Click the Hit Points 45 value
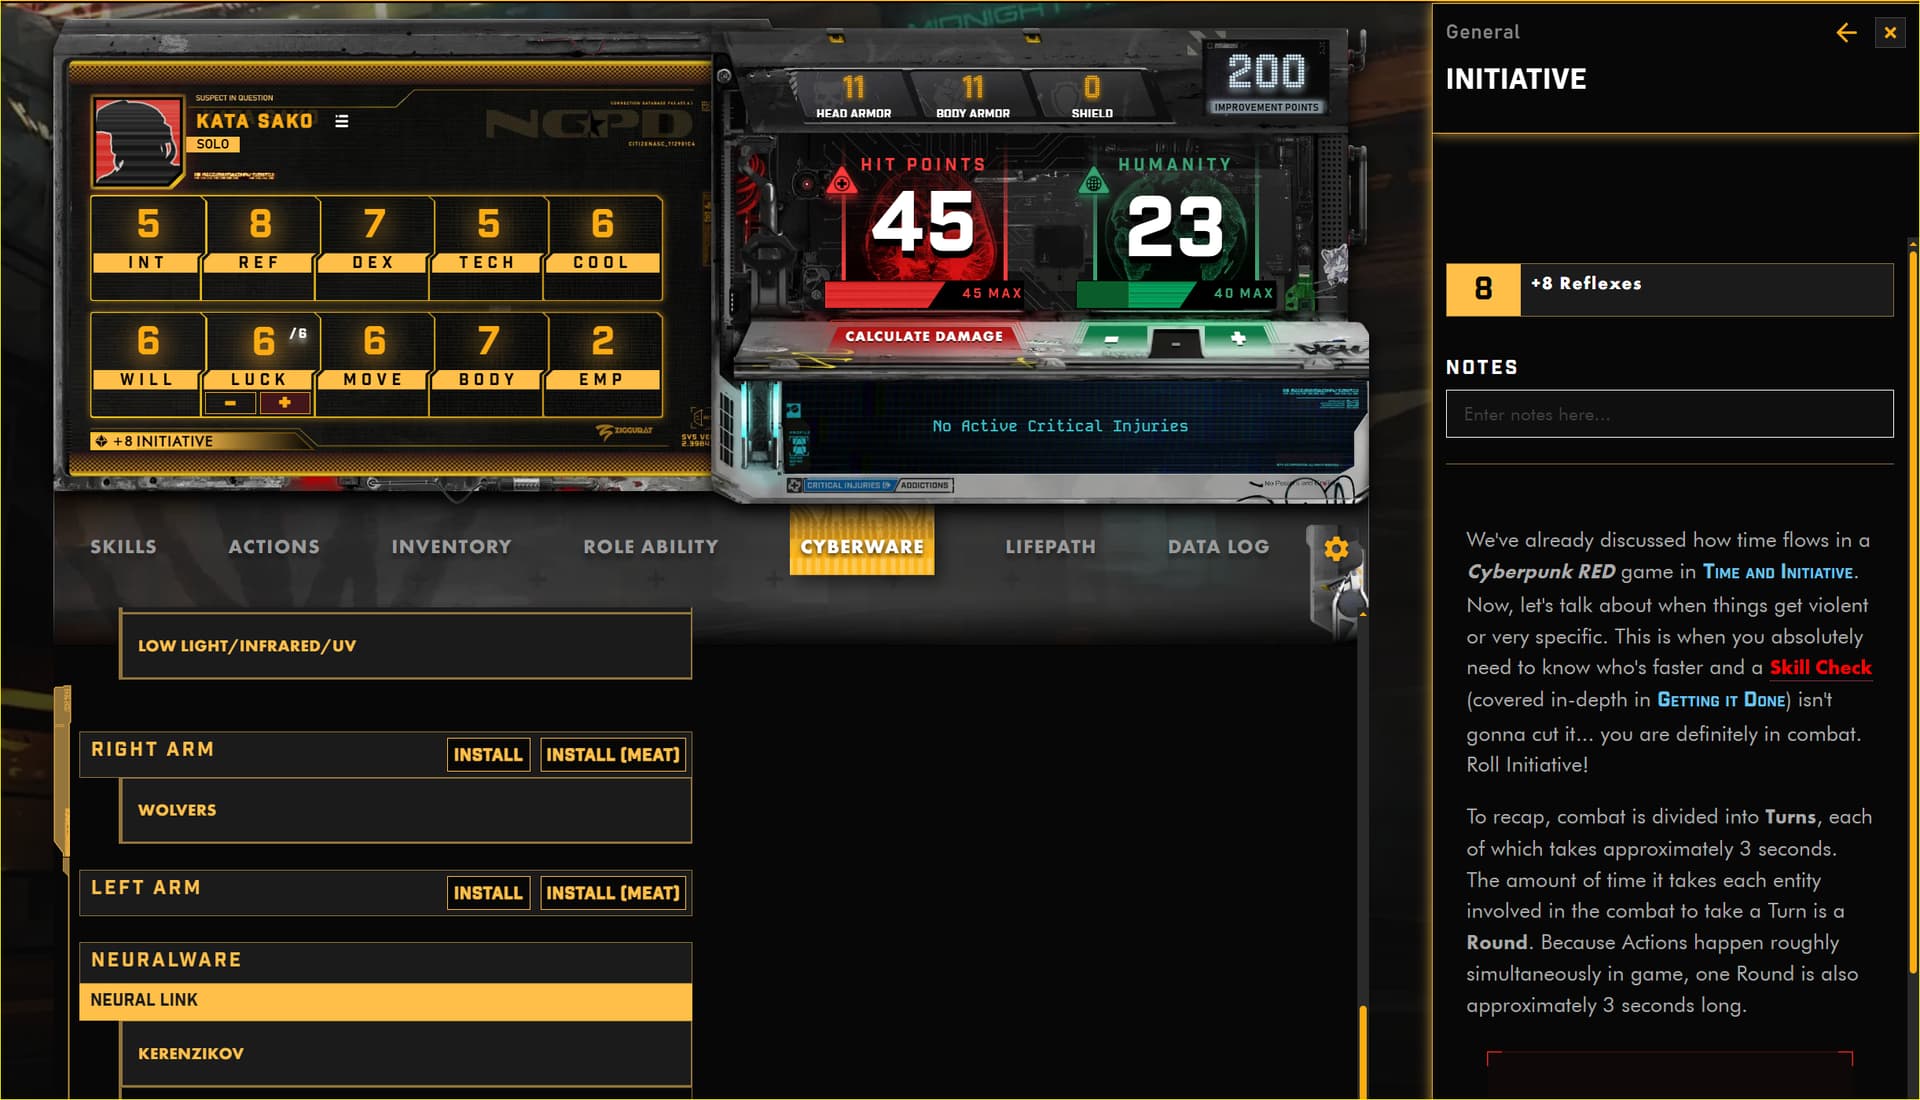The height and width of the screenshot is (1100, 1920). click(922, 224)
